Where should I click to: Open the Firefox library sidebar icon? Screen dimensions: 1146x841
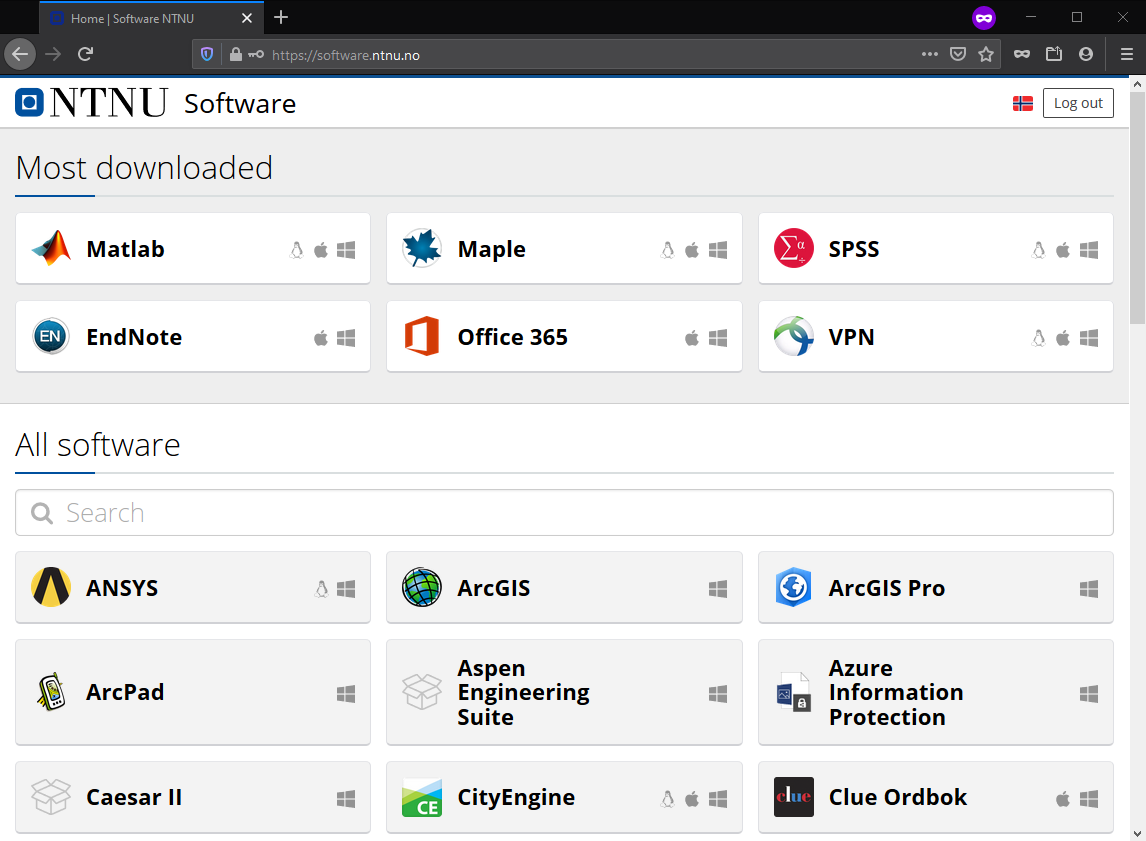tap(1054, 54)
